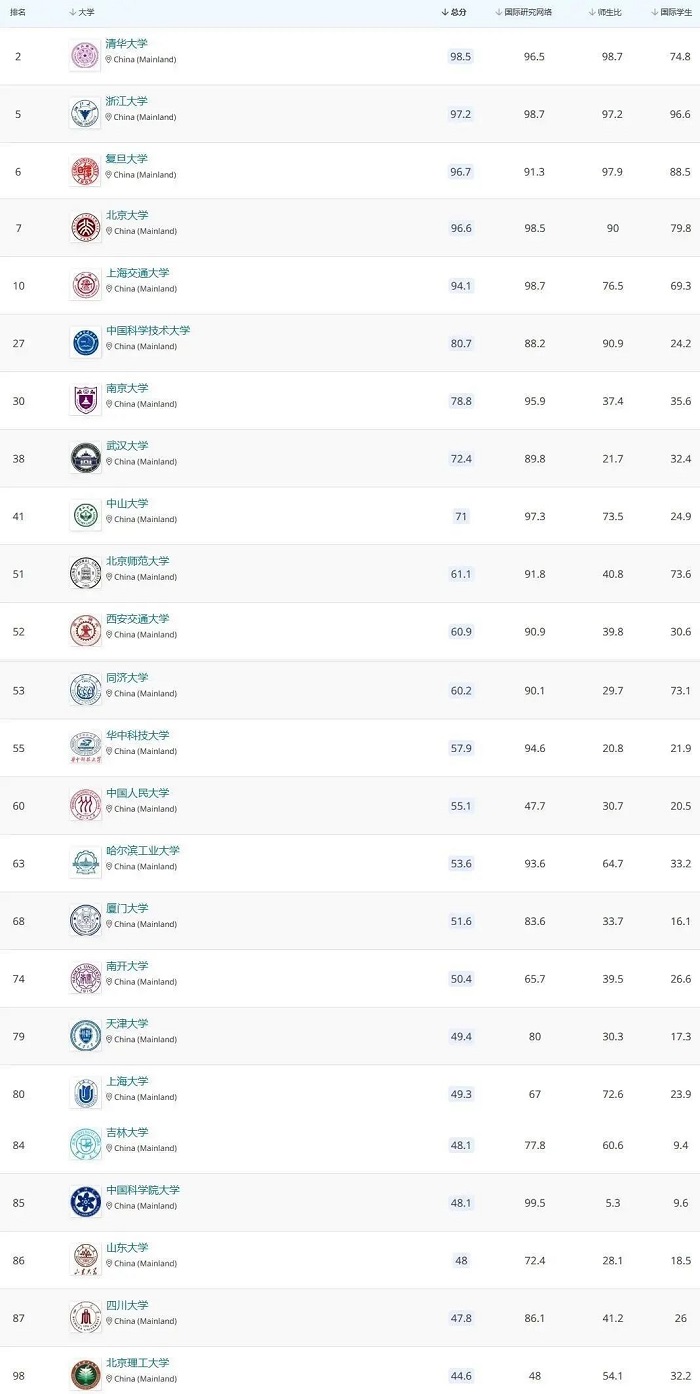Click the location pin under 四川大学
The height and width of the screenshot is (1394, 700).
109,1321
